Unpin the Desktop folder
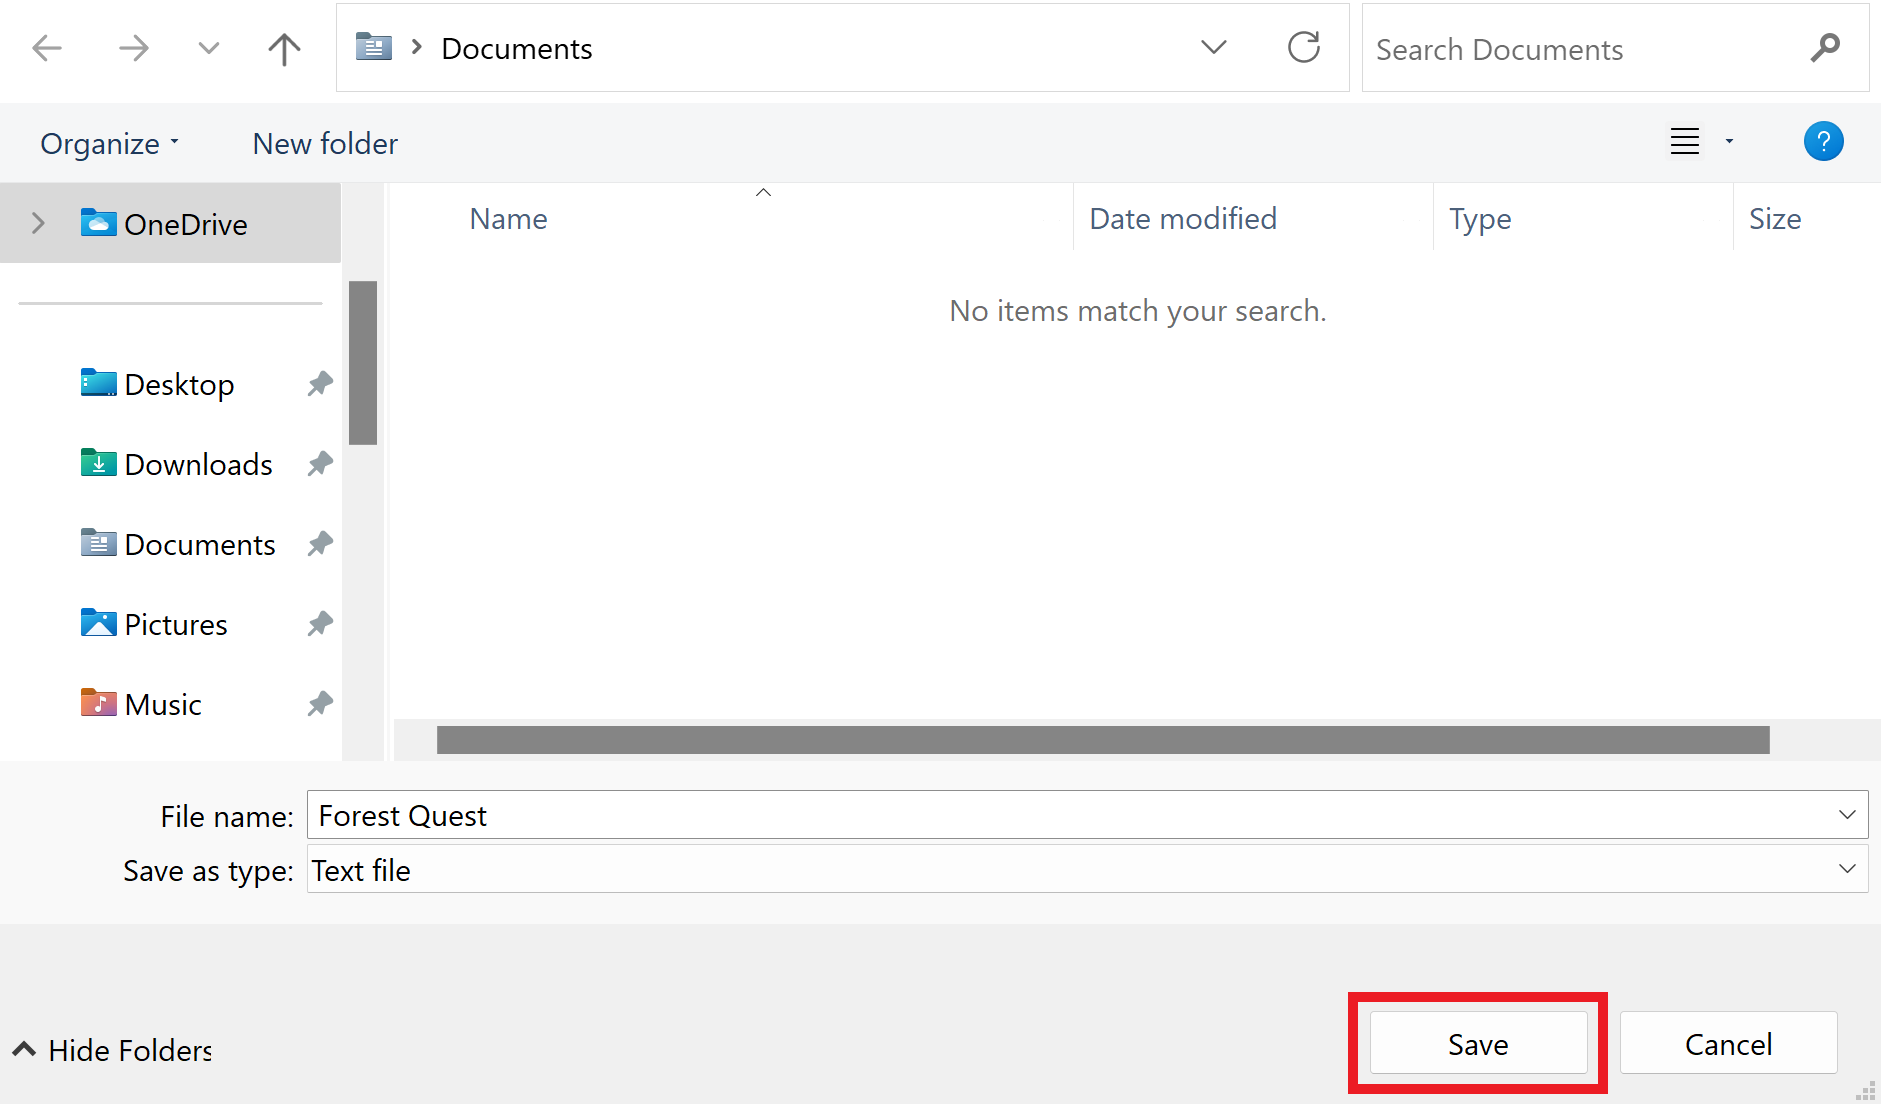This screenshot has height=1104, width=1881. point(319,383)
